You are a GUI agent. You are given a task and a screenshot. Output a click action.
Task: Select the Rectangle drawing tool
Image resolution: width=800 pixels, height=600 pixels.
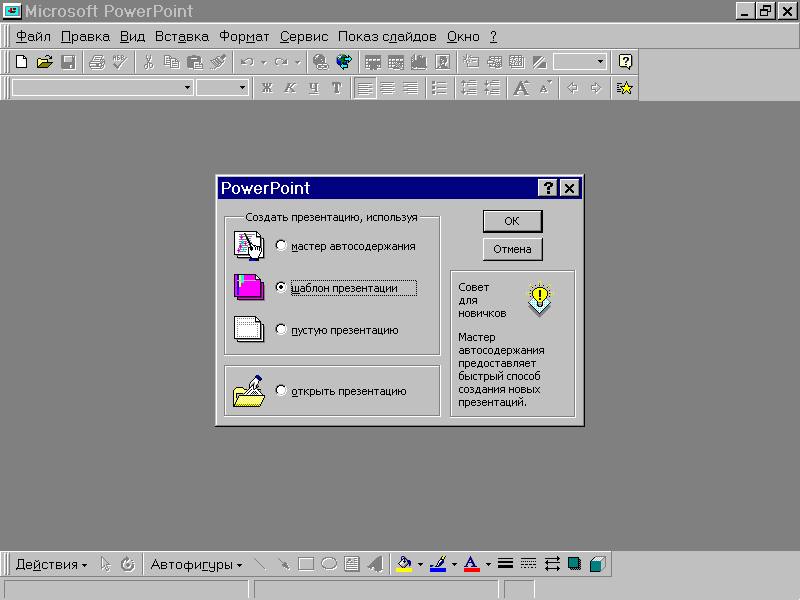pyautogui.click(x=306, y=564)
